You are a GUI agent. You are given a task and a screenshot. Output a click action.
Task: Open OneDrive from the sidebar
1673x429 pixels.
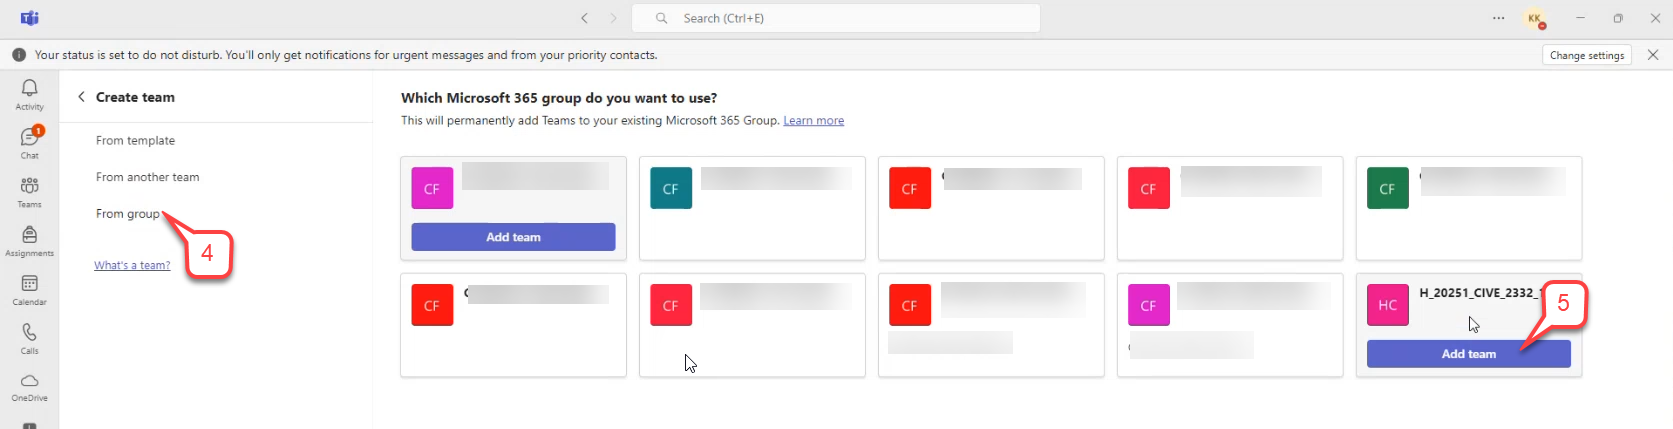(x=29, y=387)
